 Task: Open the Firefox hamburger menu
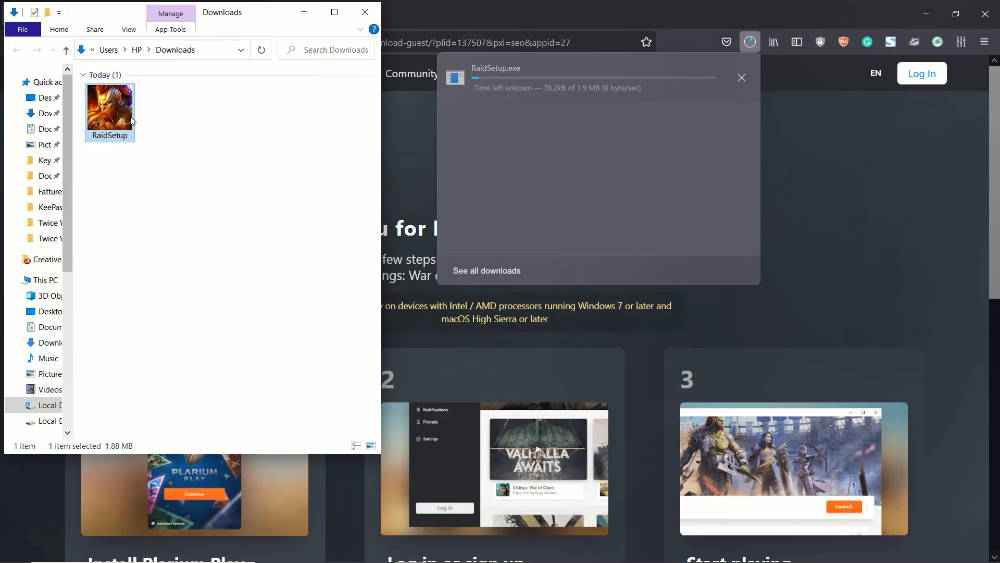[984, 42]
